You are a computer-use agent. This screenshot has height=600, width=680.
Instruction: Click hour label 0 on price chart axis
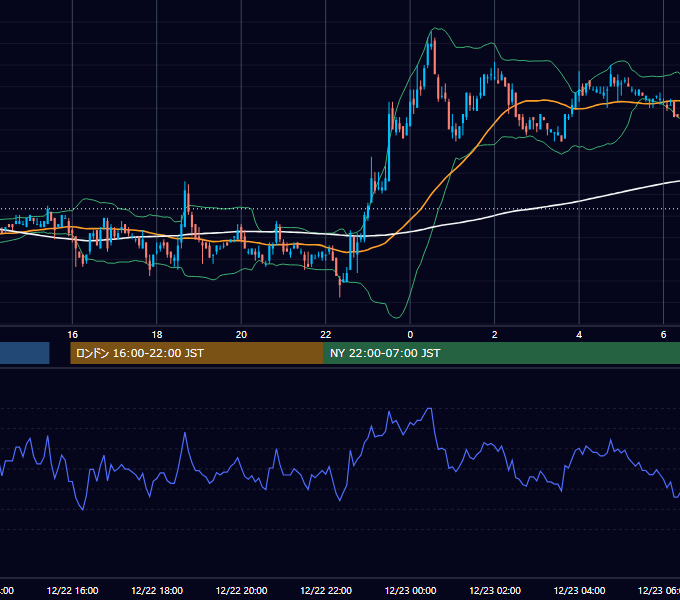(x=410, y=334)
